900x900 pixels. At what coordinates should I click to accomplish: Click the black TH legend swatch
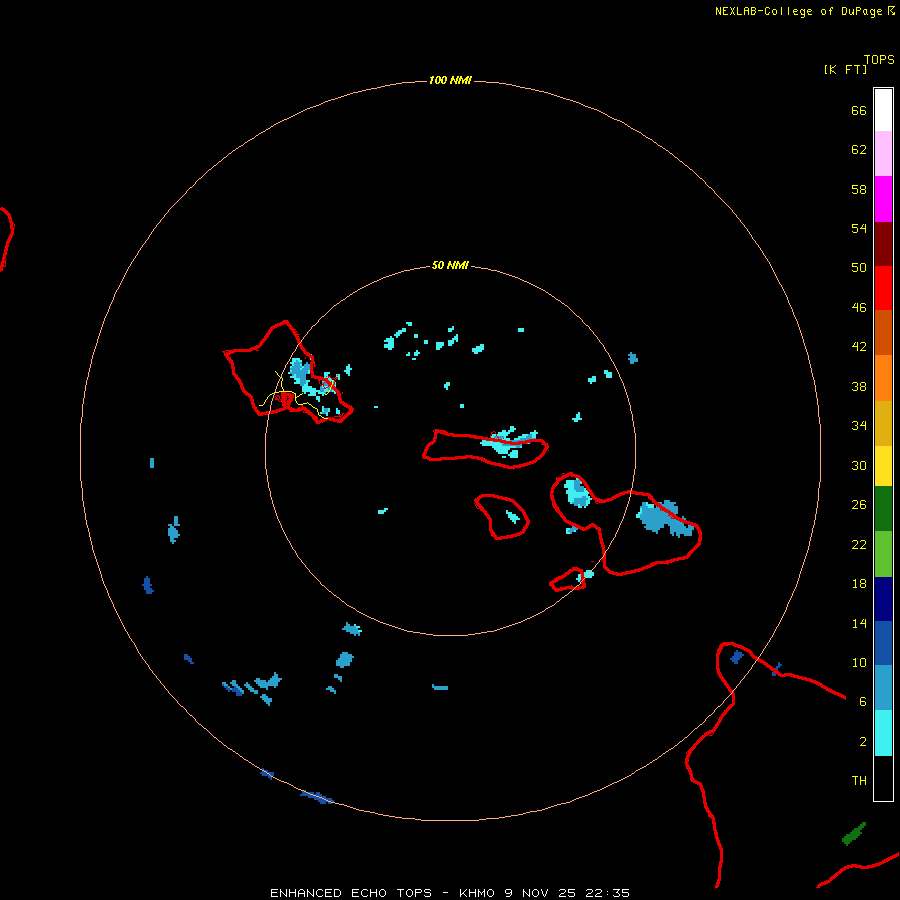pyautogui.click(x=883, y=778)
